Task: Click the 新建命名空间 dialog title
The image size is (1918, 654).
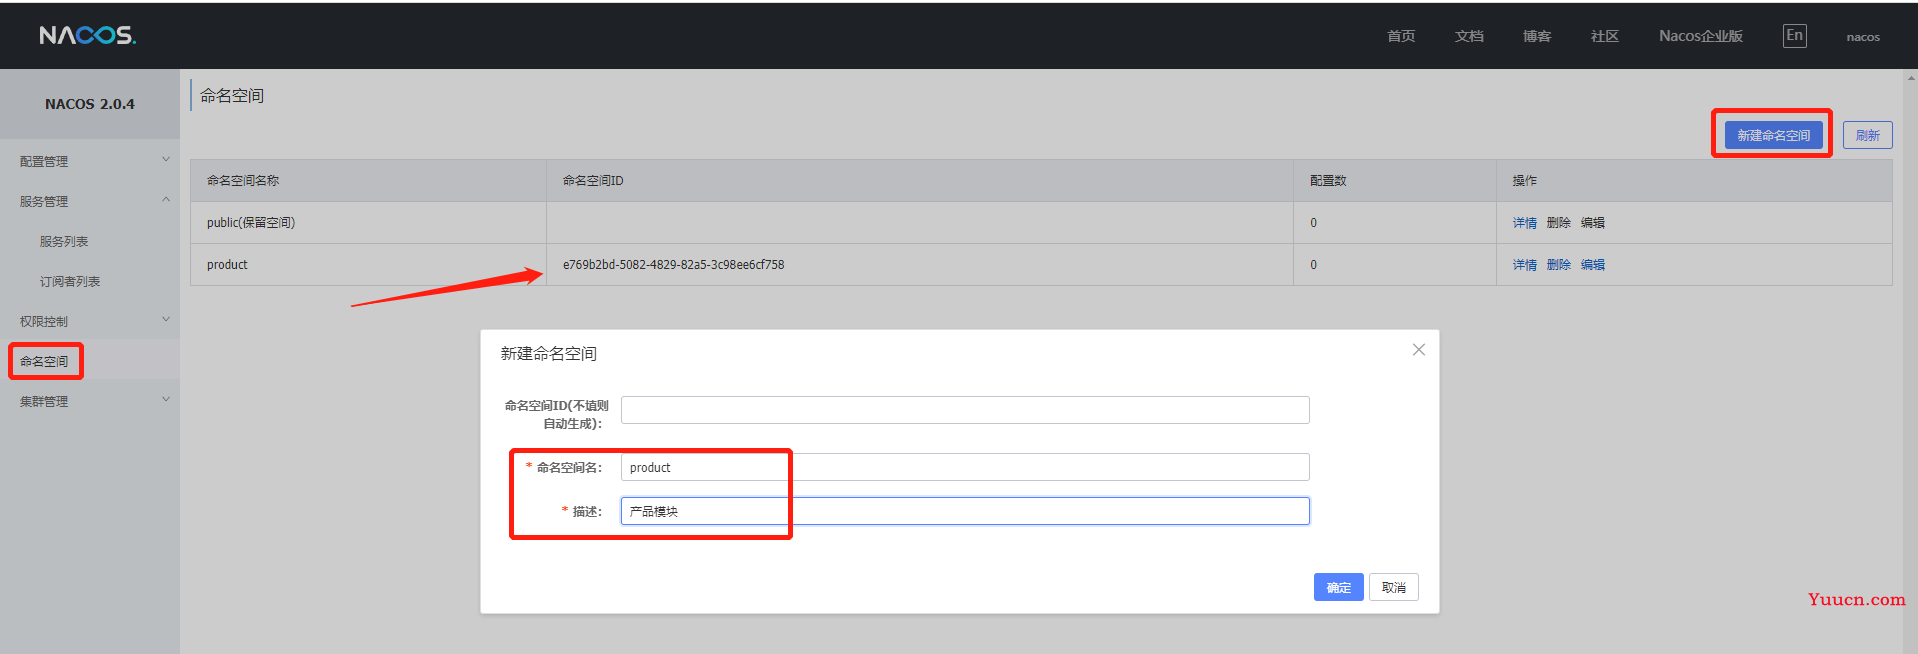Action: 548,354
